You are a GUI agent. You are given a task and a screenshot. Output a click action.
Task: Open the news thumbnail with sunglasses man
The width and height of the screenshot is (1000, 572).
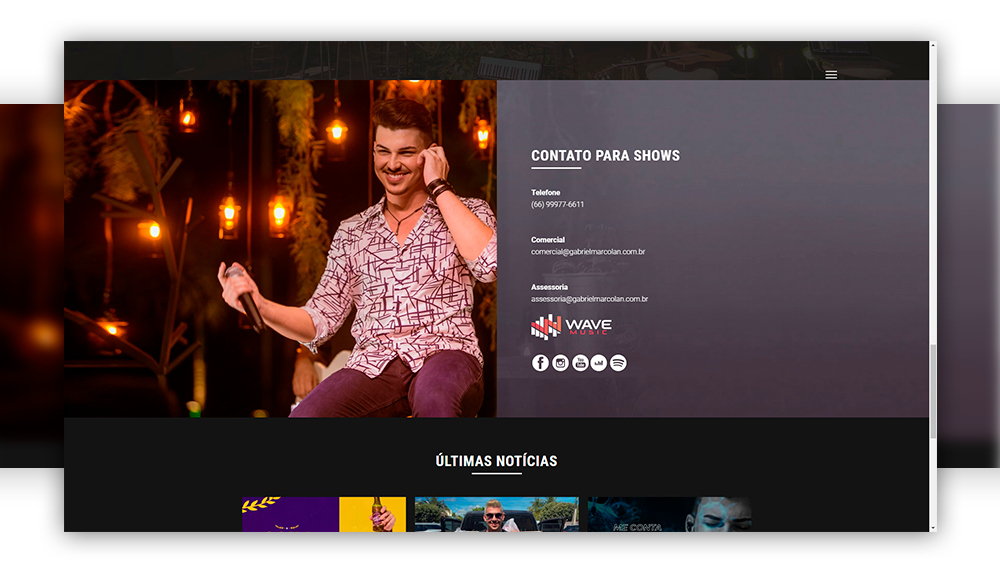pyautogui.click(x=496, y=514)
